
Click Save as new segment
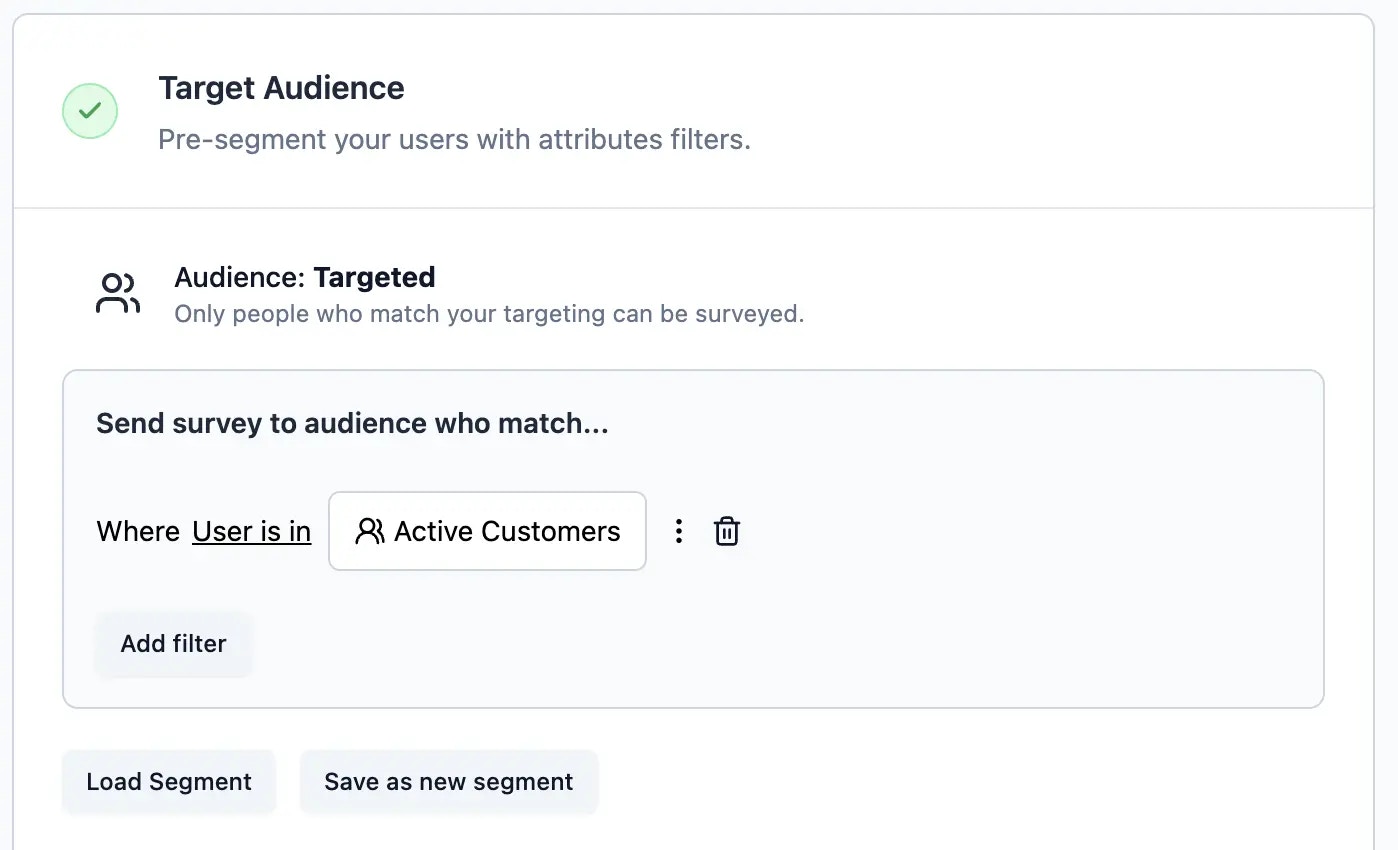click(x=449, y=782)
